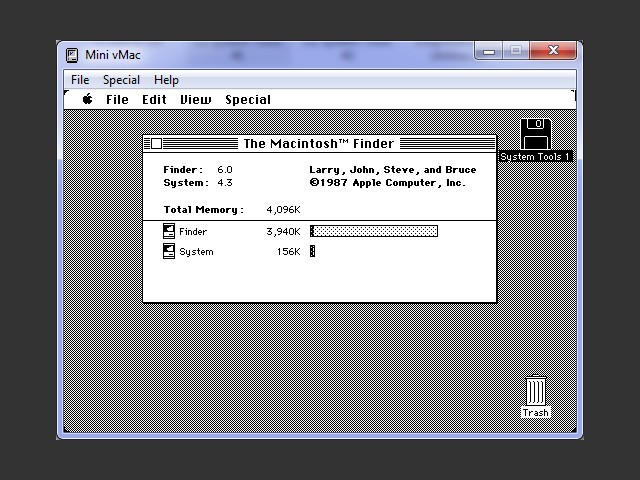
Task: Open the Mini vMac host File menu
Action: click(80, 80)
